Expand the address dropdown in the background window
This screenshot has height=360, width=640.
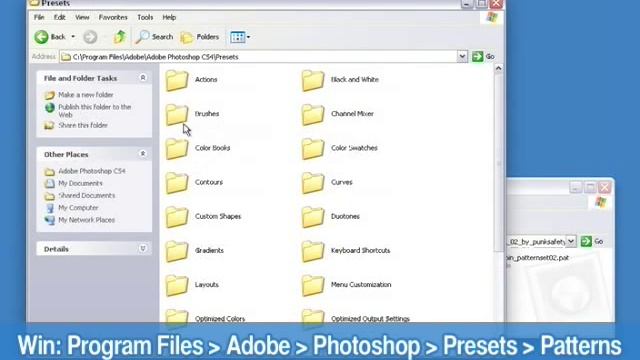[x=571, y=241]
